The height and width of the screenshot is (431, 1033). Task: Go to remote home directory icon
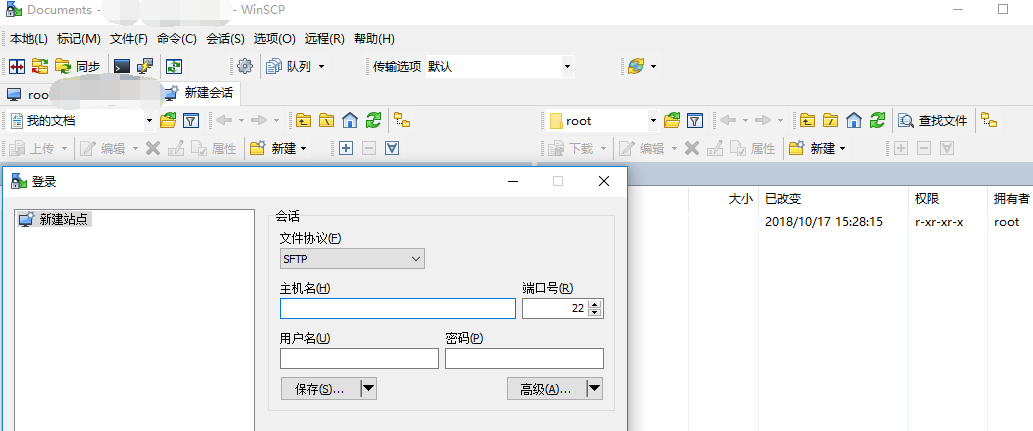click(x=854, y=121)
